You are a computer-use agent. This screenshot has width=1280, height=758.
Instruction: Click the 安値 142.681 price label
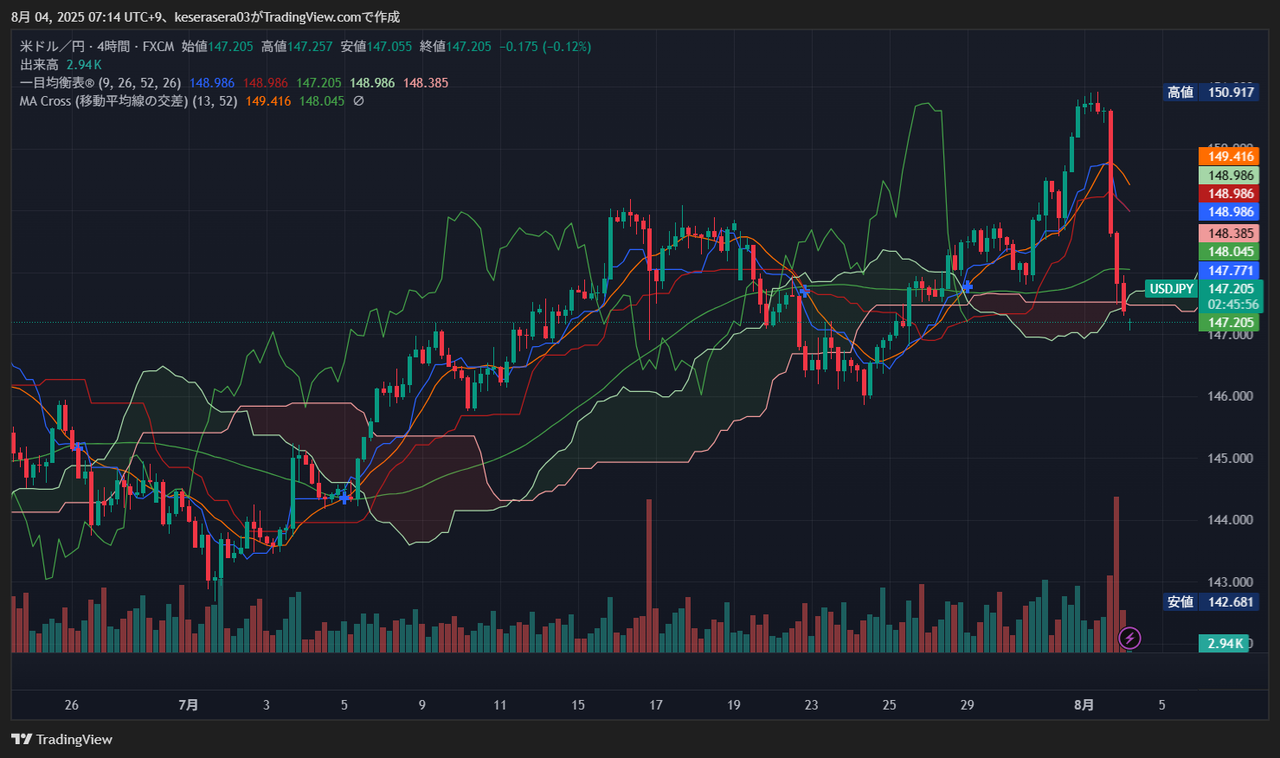tap(1210, 602)
